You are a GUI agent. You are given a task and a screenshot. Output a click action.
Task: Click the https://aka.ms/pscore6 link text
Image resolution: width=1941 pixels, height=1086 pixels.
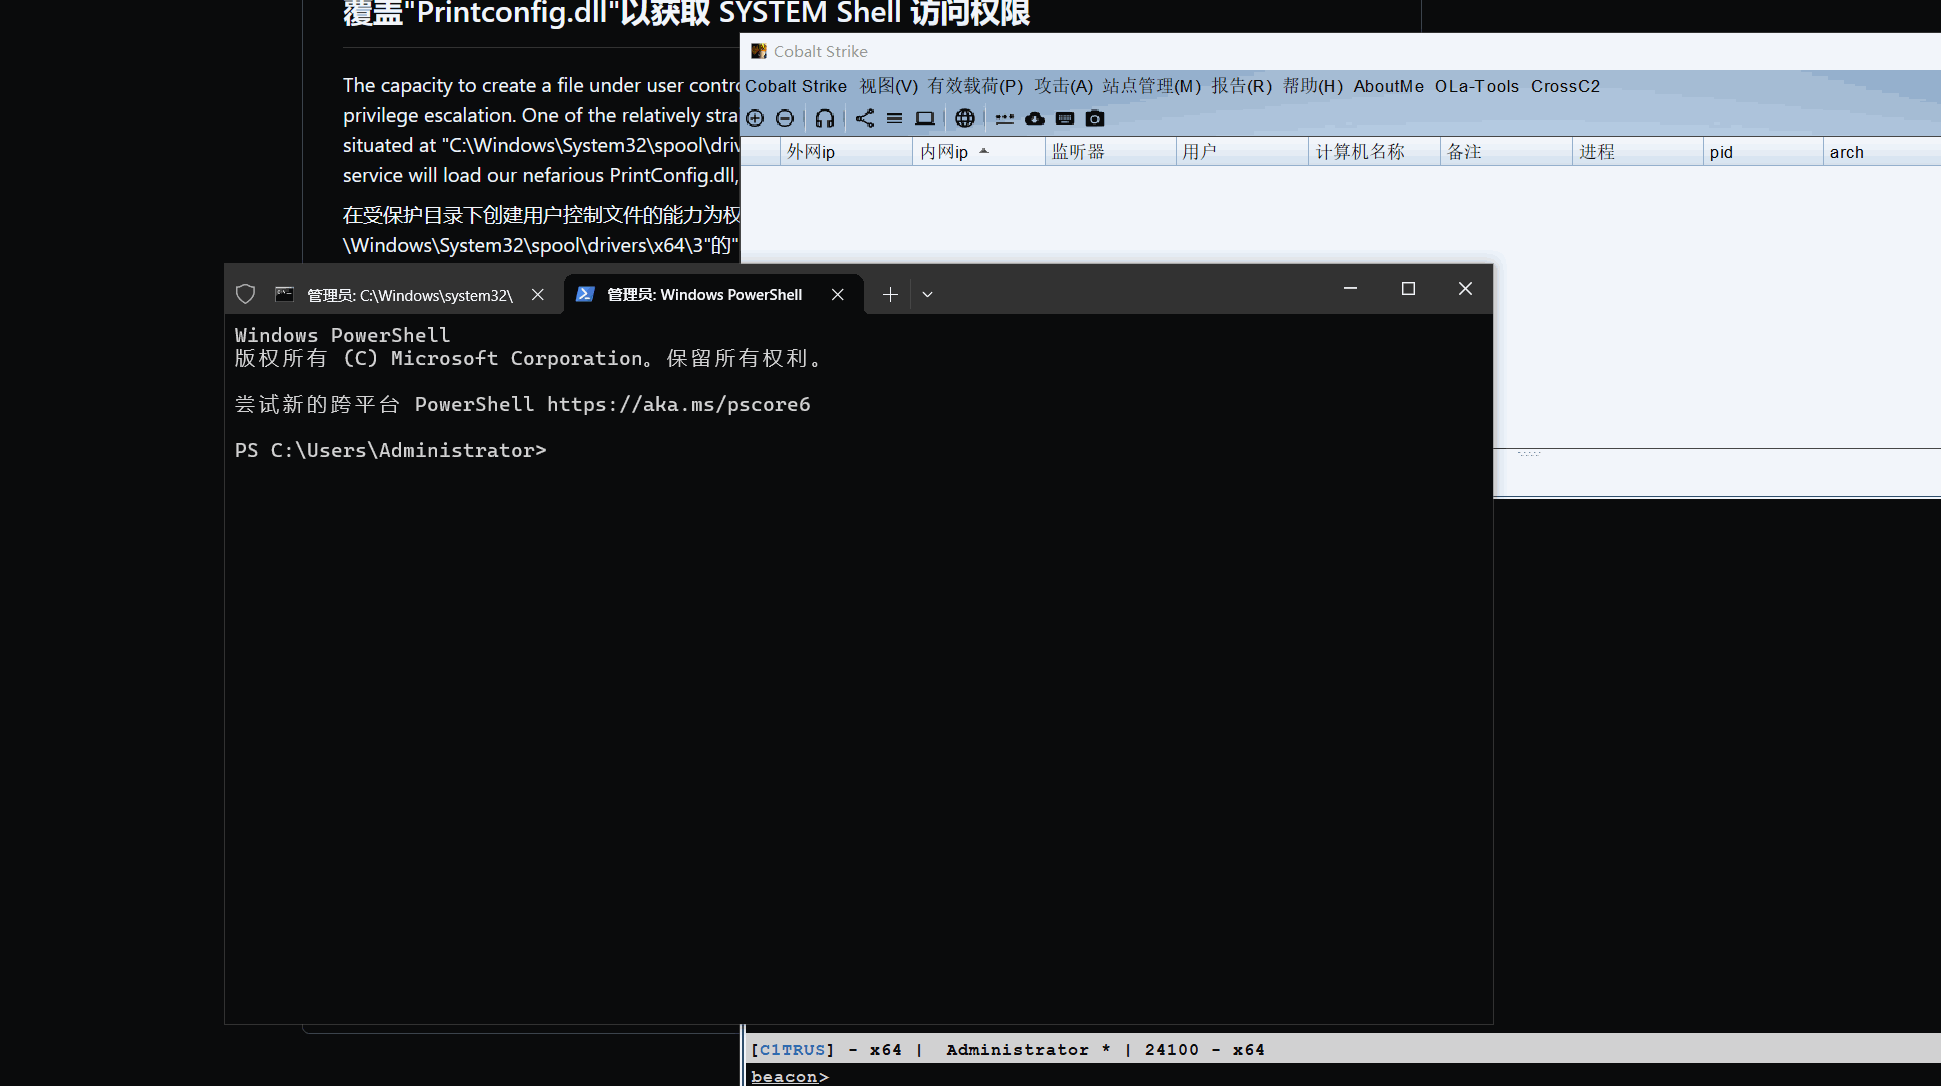click(679, 405)
